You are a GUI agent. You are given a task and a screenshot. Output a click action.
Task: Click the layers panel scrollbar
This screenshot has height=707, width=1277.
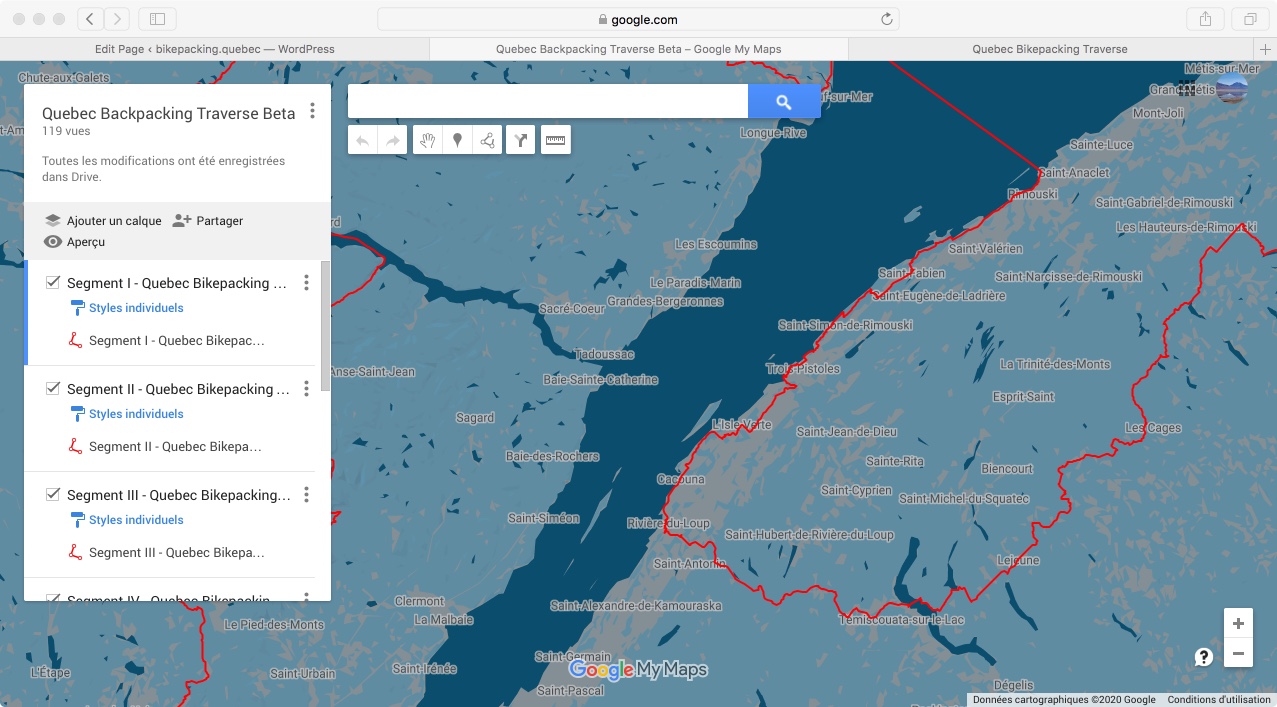coord(325,325)
